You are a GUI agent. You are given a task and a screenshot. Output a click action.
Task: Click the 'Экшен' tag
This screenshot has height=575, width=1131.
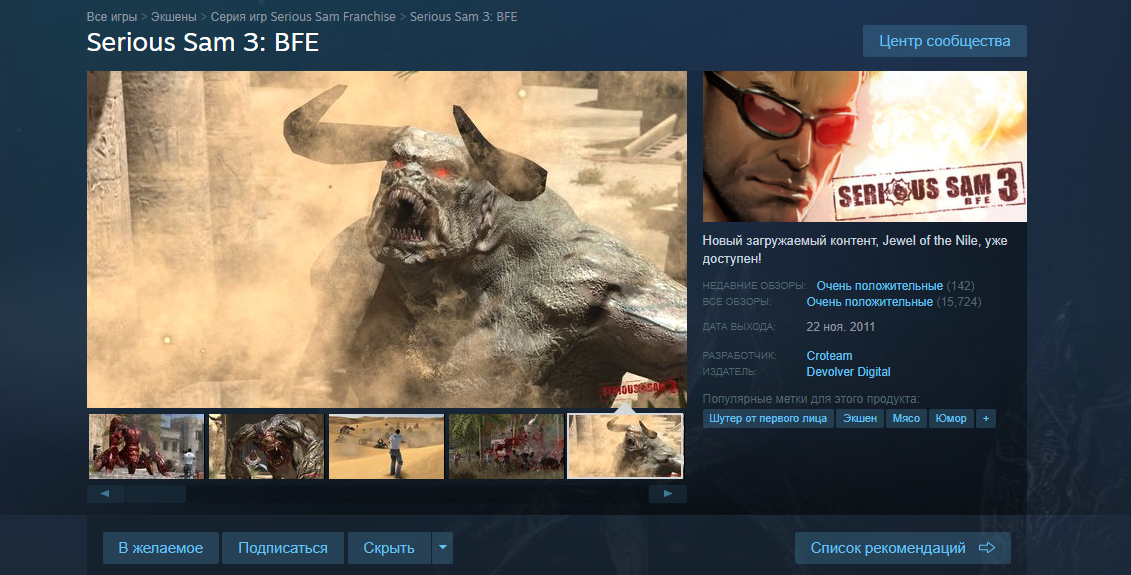click(x=860, y=418)
